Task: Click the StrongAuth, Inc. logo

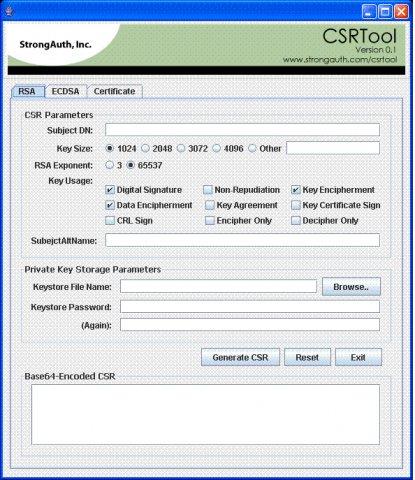Action: tap(55, 44)
